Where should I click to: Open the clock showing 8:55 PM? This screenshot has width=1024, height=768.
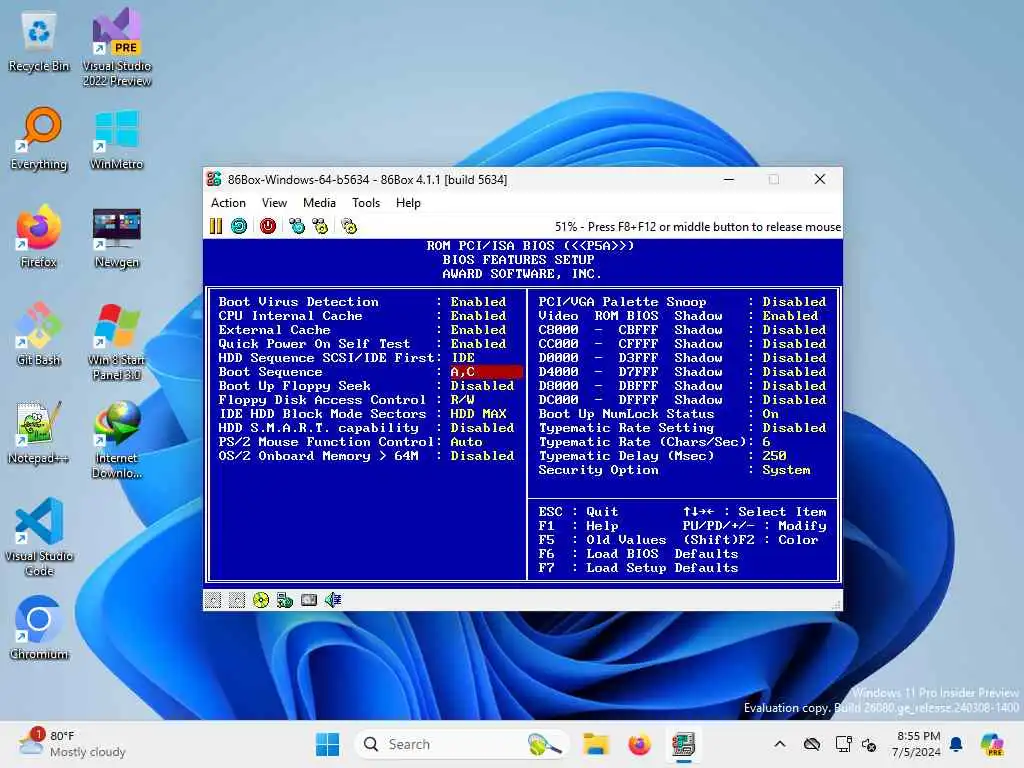[x=918, y=744]
